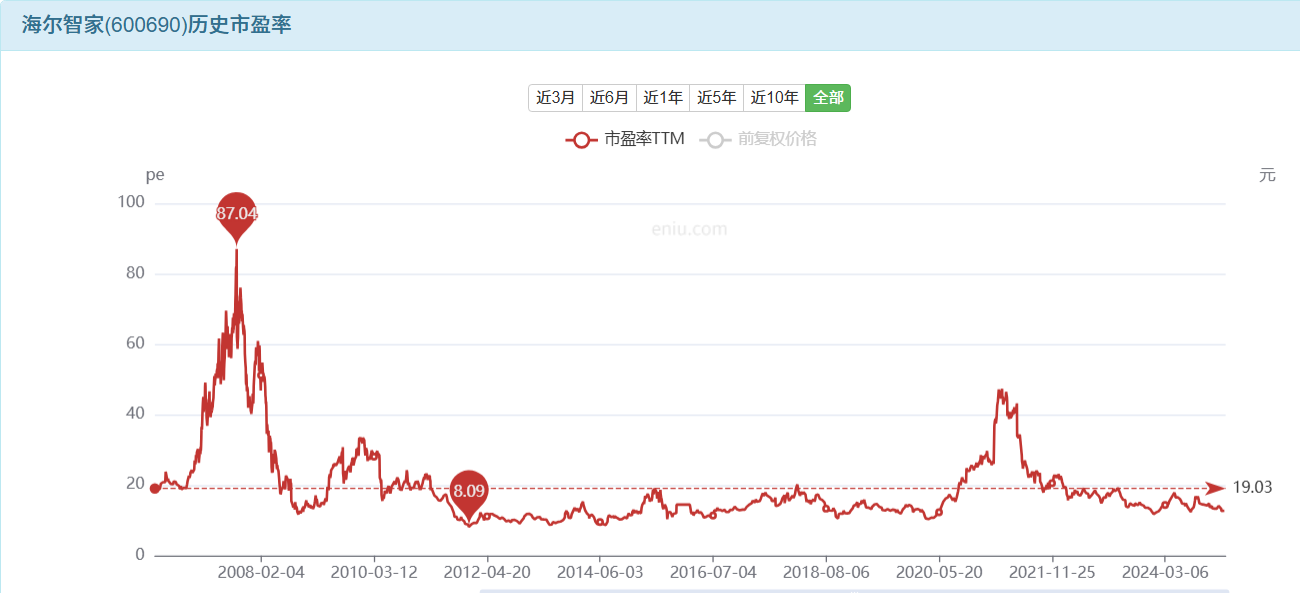Image resolution: width=1300 pixels, height=593 pixels.
Task: Toggle the 市盈率TTM legend series
Action: pos(625,139)
